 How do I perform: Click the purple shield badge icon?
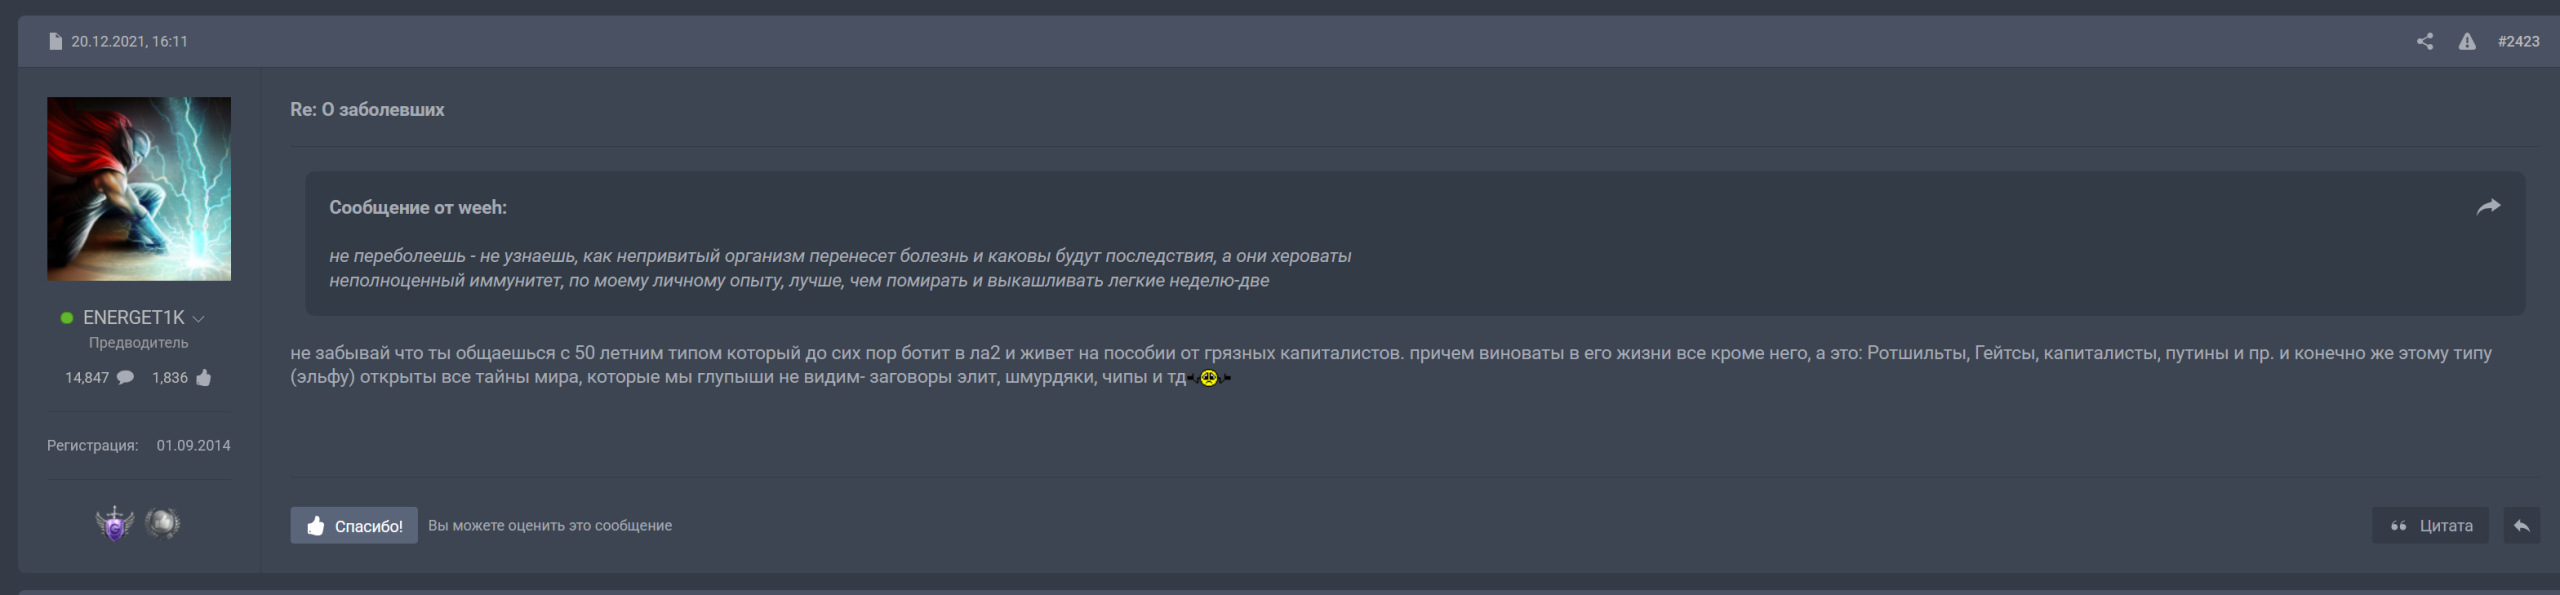115,523
